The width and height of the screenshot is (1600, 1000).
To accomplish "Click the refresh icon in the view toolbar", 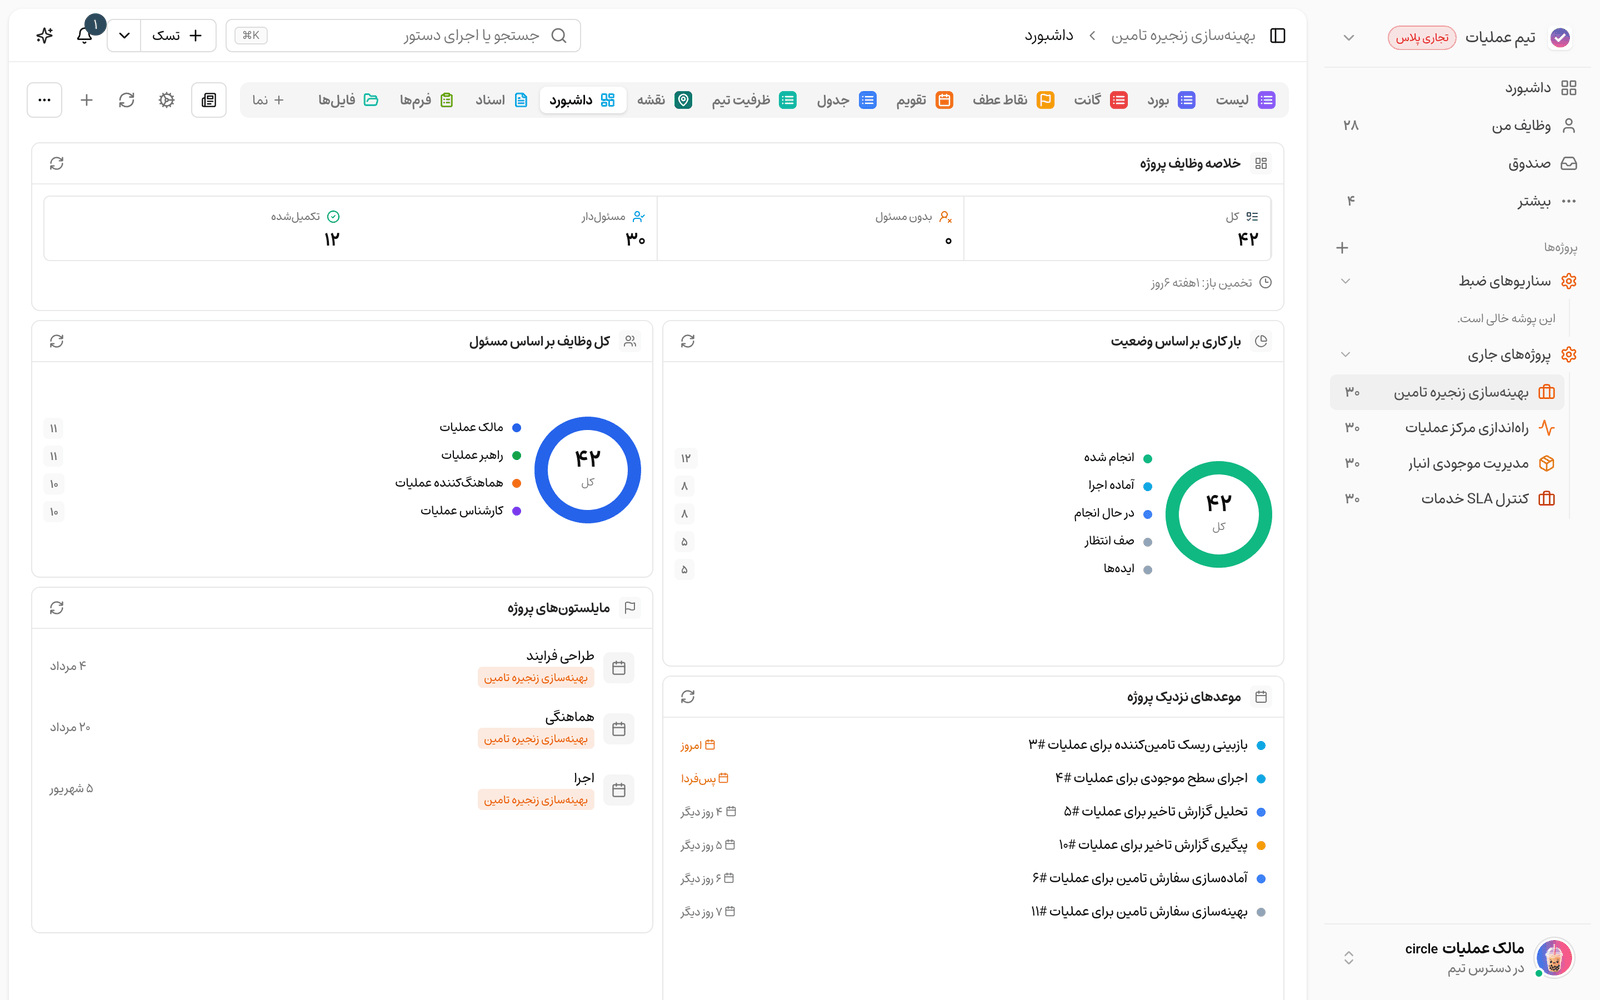I will coord(127,100).
